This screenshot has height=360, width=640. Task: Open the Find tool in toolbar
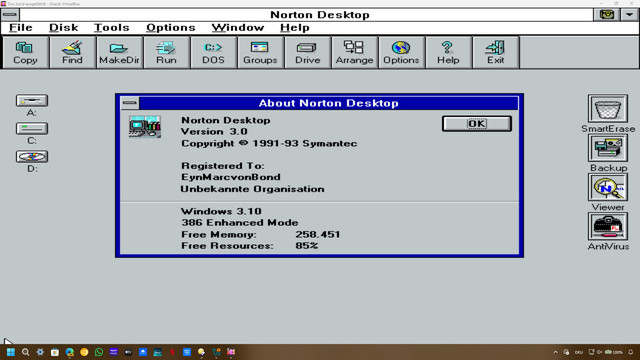(x=72, y=52)
